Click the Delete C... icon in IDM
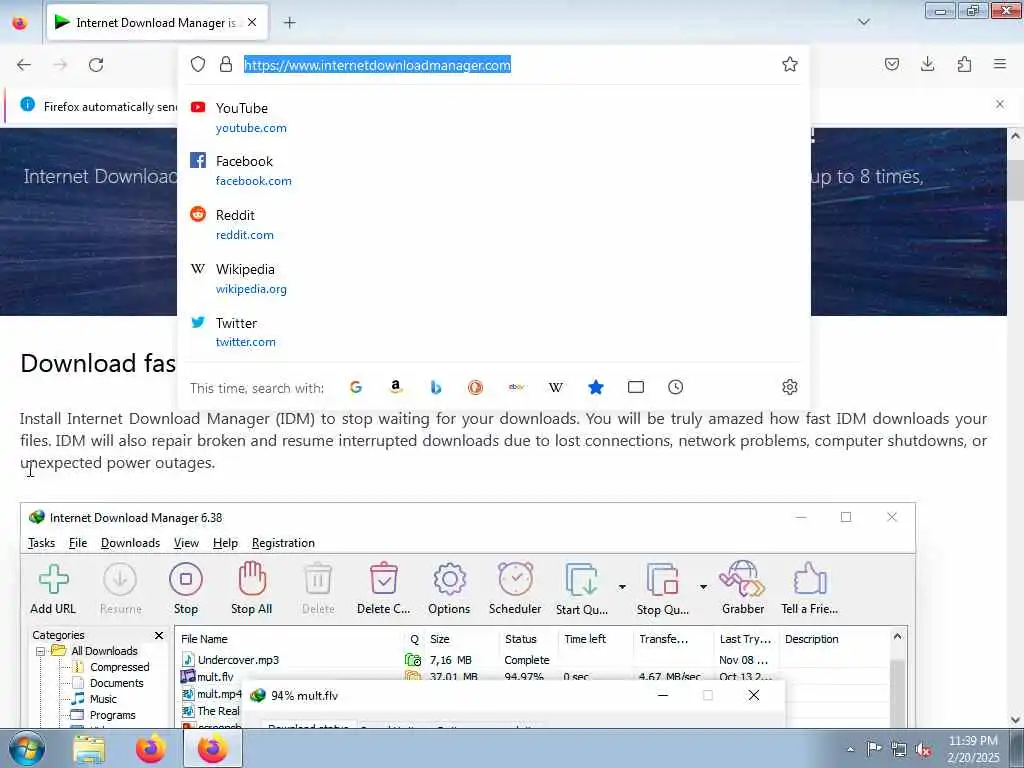 coord(383,579)
